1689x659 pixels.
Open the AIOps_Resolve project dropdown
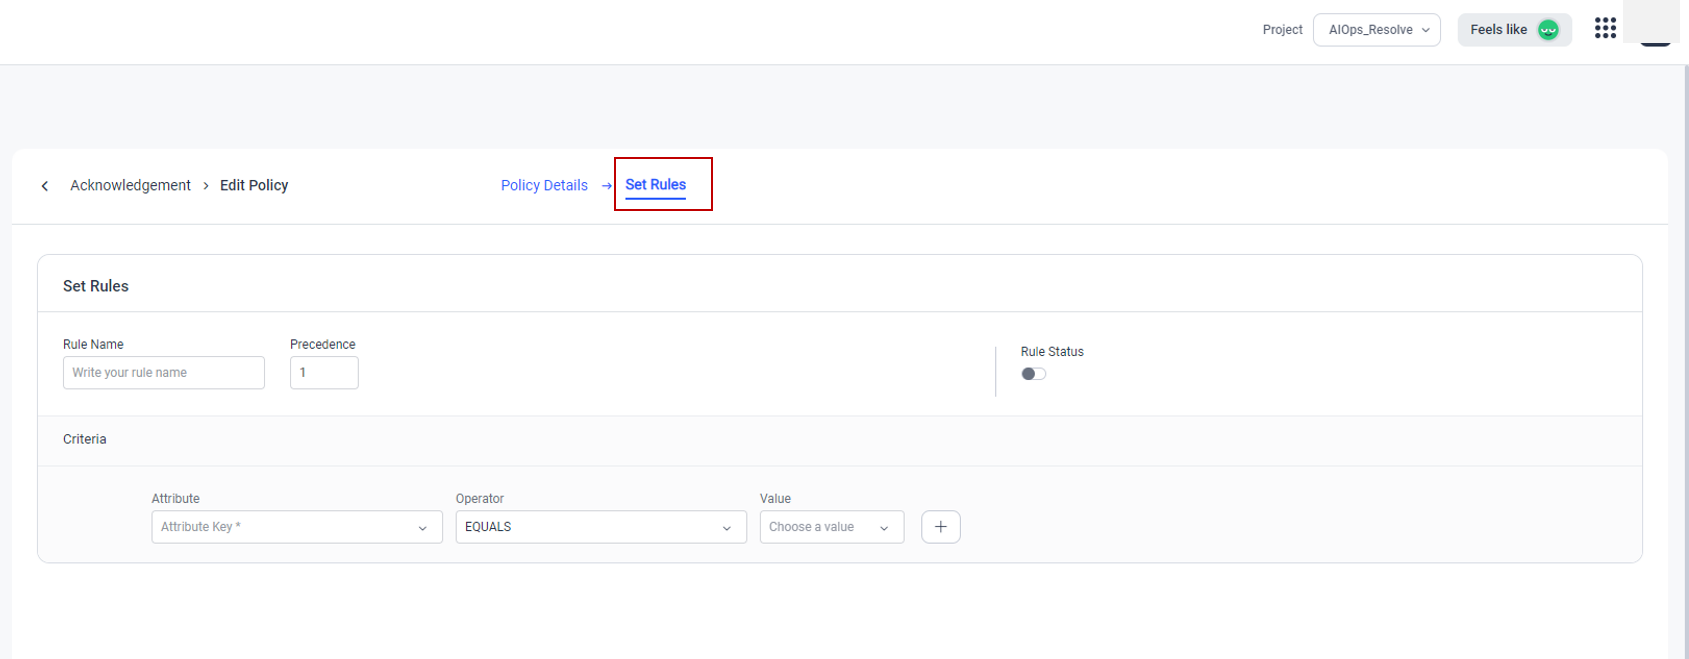click(x=1376, y=30)
